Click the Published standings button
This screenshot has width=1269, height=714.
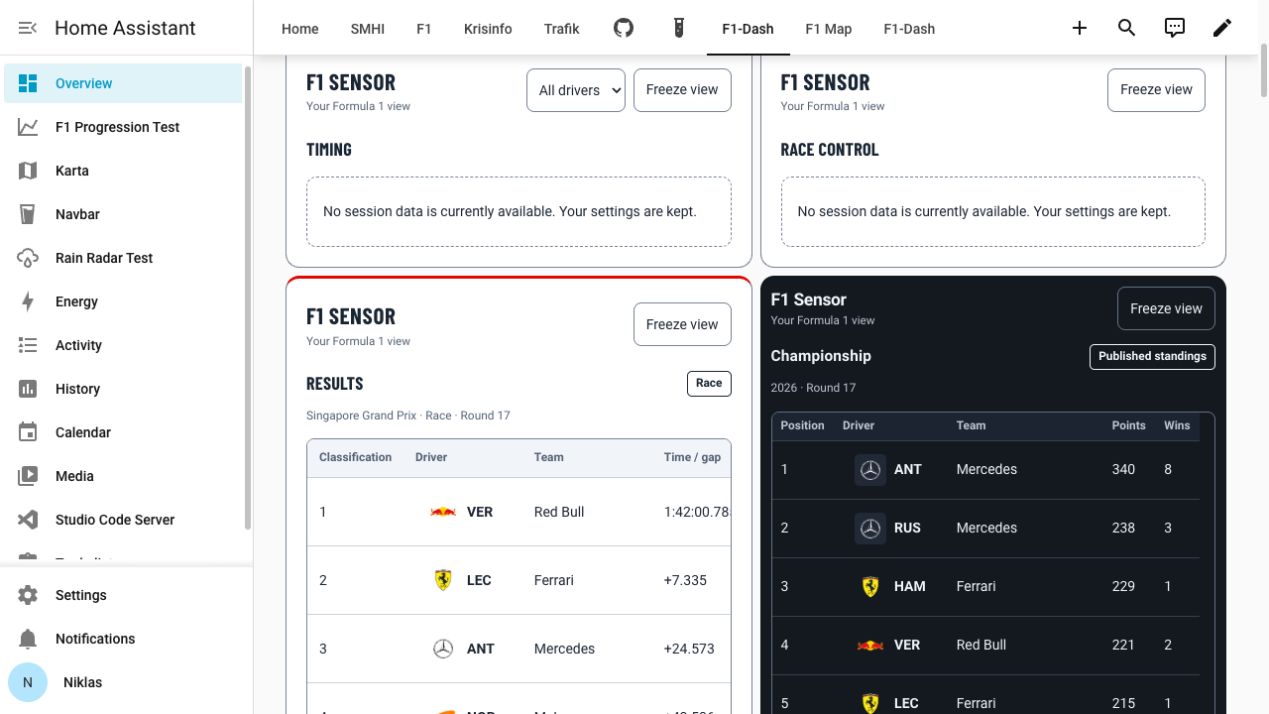[x=1152, y=356]
